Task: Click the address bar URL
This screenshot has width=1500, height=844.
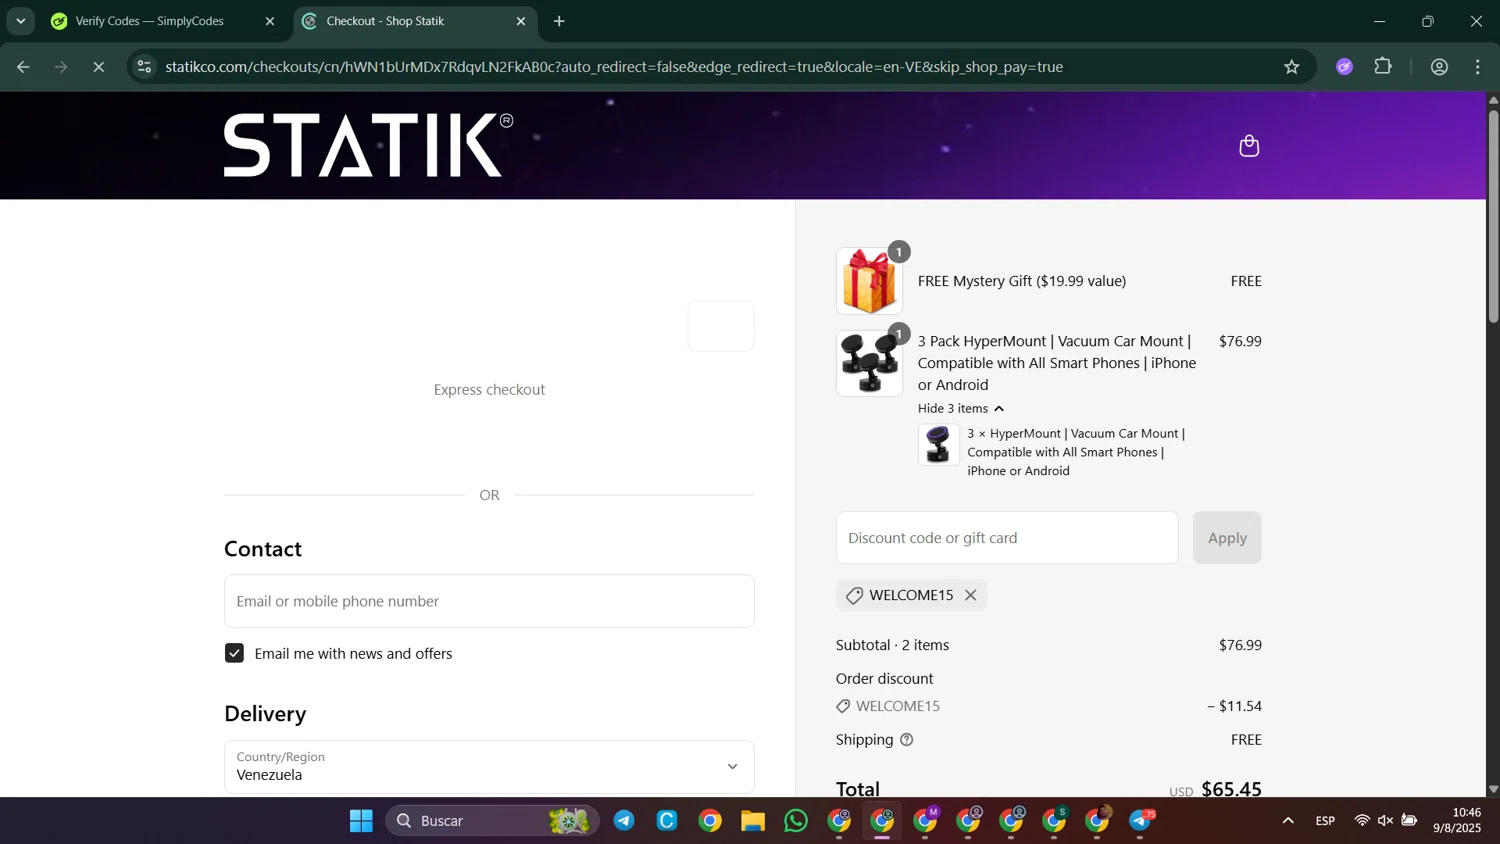Action: coord(614,67)
